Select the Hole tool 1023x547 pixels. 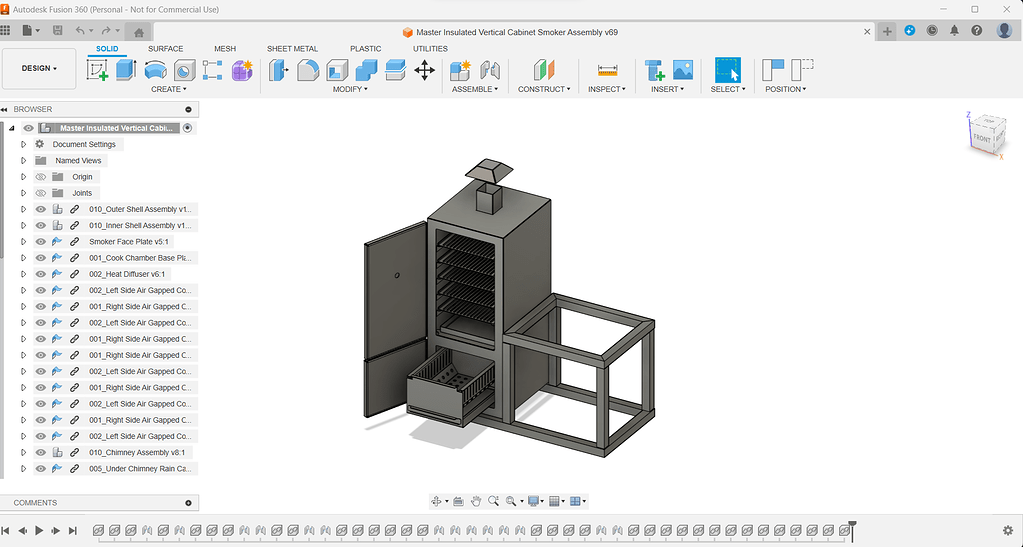(x=184, y=70)
